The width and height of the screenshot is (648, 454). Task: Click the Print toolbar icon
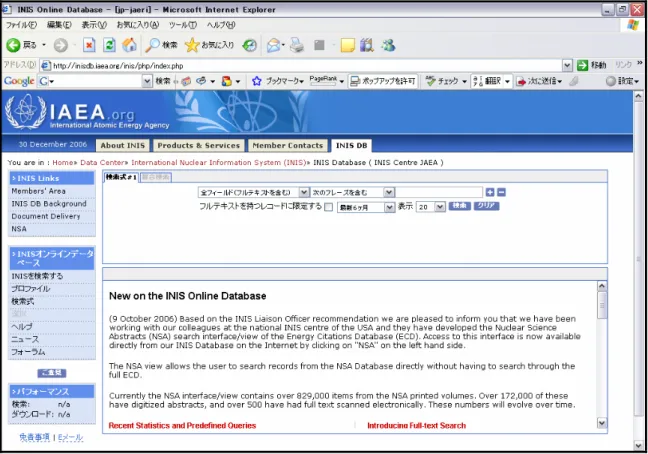[x=296, y=45]
